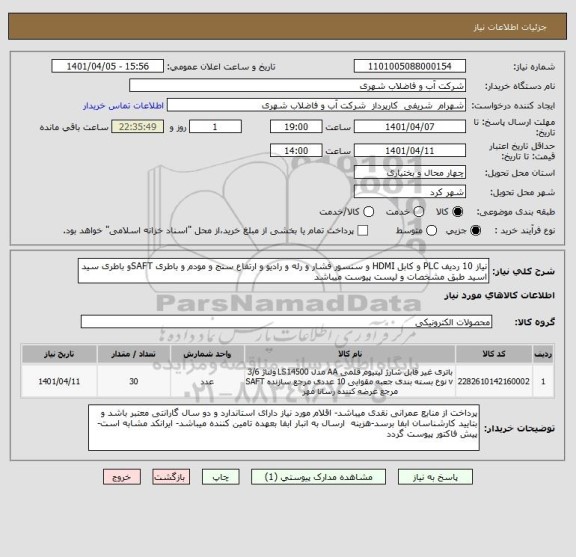Click the چاپ print button
This screenshot has height=557, width=576.
(220, 477)
